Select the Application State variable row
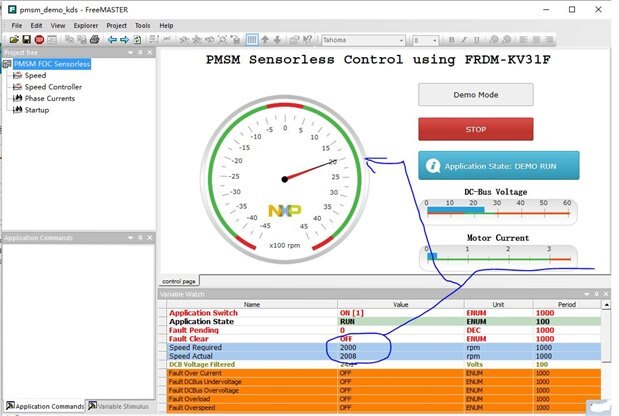The height and width of the screenshot is (416, 619). coord(384,321)
